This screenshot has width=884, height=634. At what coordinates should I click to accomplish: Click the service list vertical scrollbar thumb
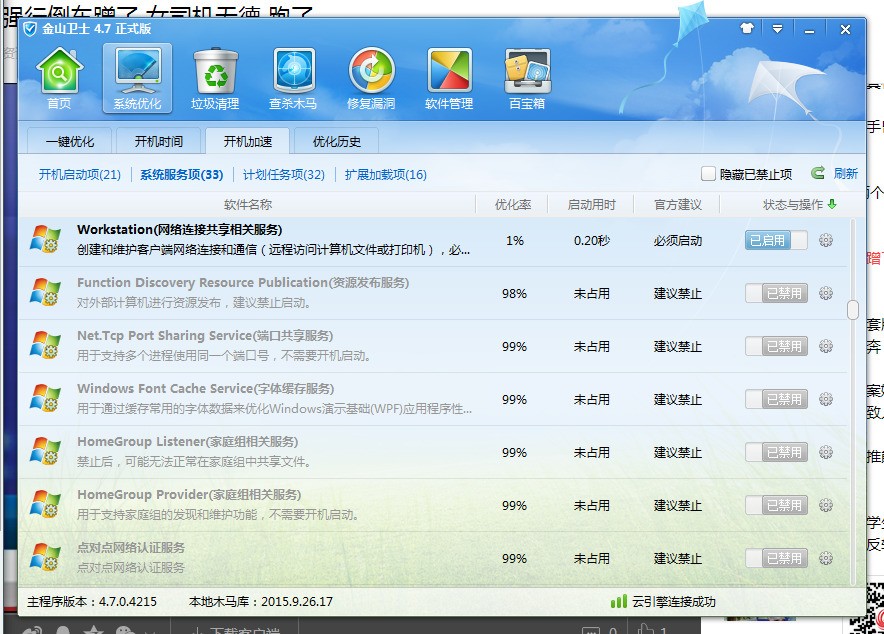click(x=853, y=310)
